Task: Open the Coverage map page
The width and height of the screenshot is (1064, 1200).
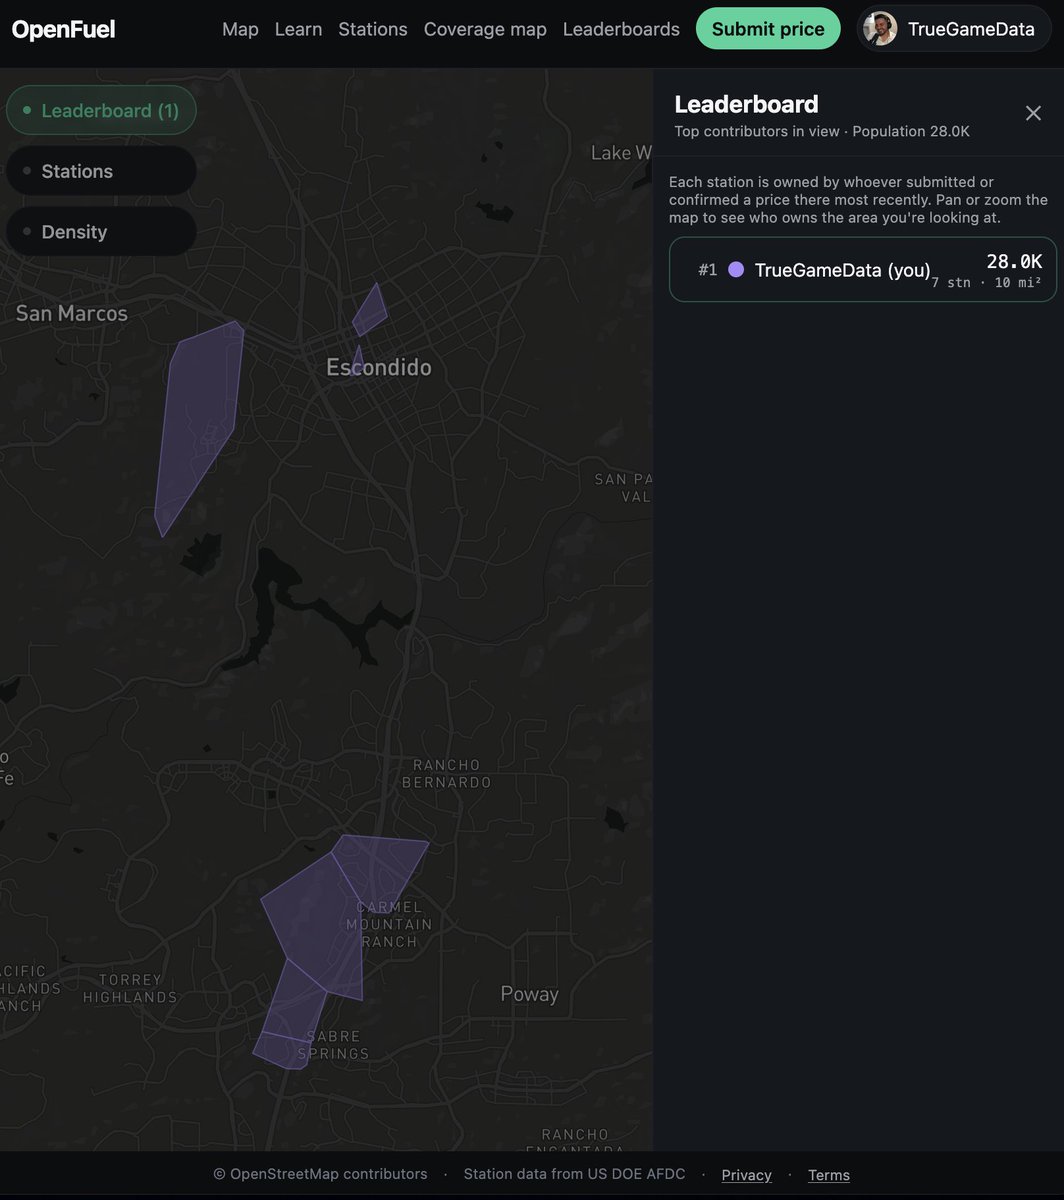Action: pyautogui.click(x=485, y=29)
